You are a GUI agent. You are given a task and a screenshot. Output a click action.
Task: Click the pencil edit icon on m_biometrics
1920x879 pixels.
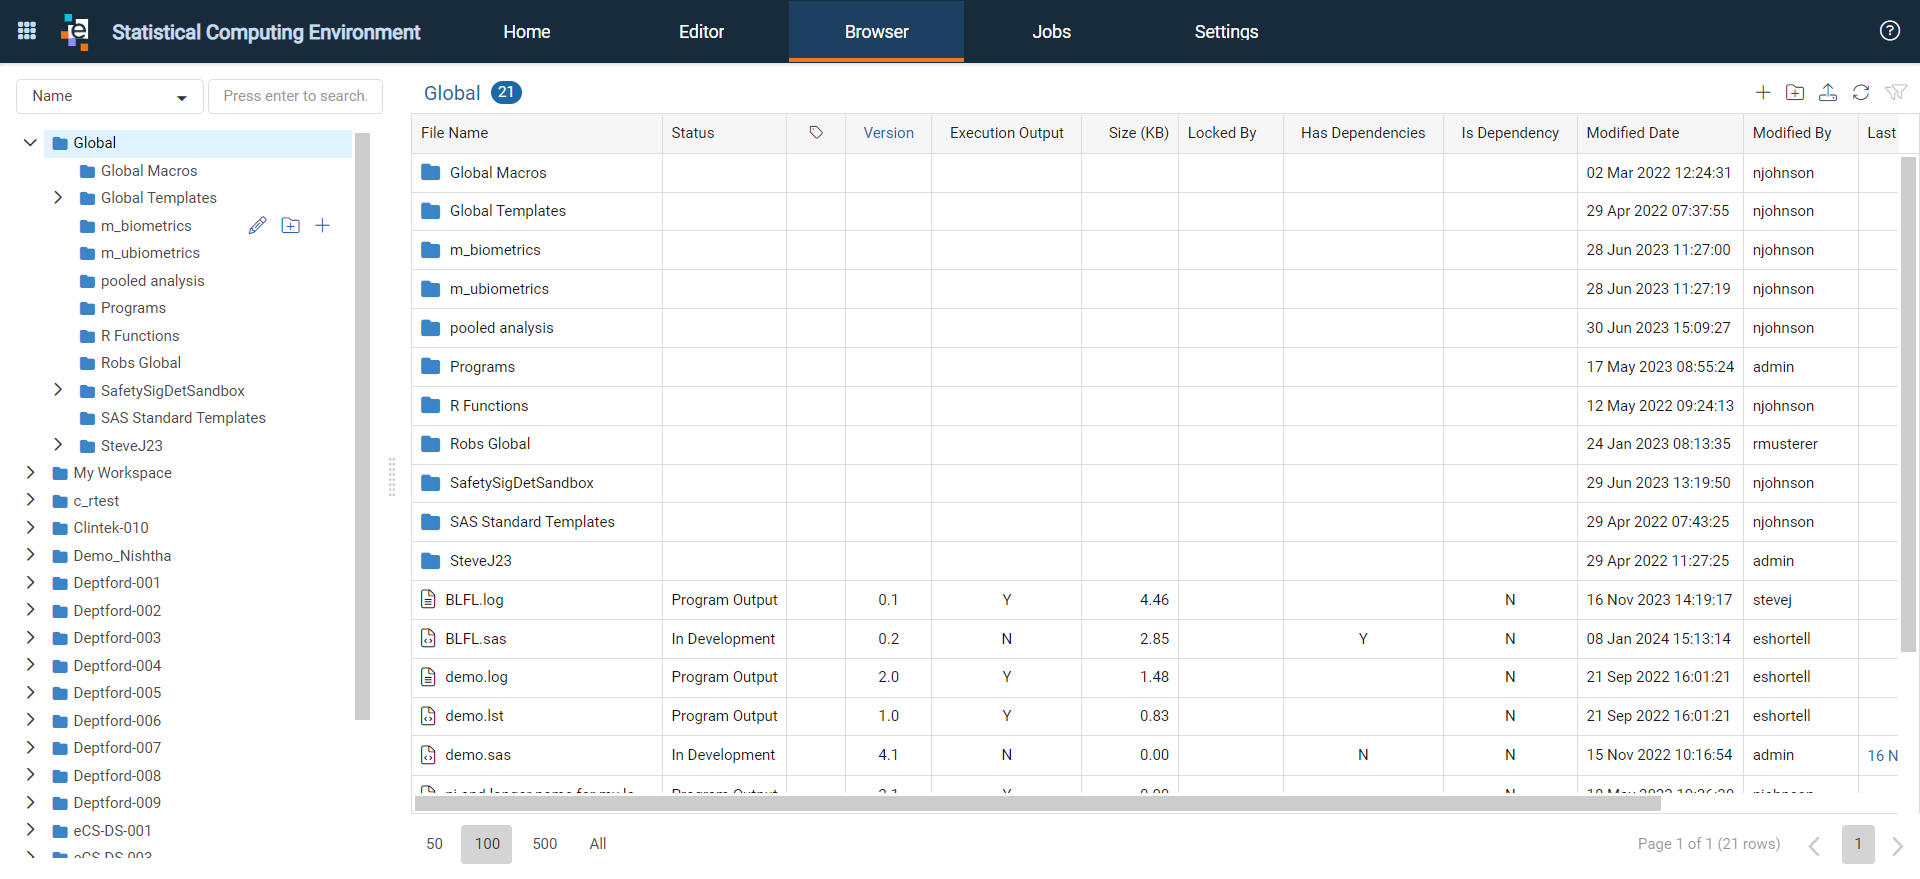click(x=258, y=226)
